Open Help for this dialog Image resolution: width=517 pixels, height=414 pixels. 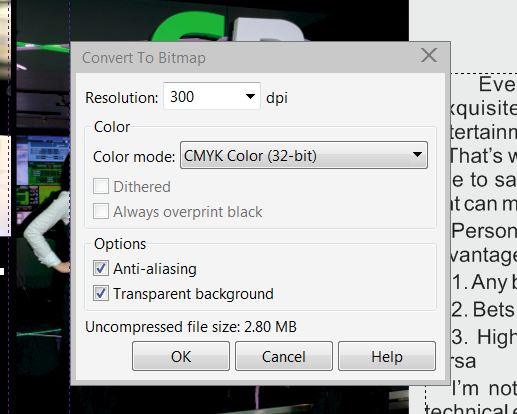coord(387,356)
